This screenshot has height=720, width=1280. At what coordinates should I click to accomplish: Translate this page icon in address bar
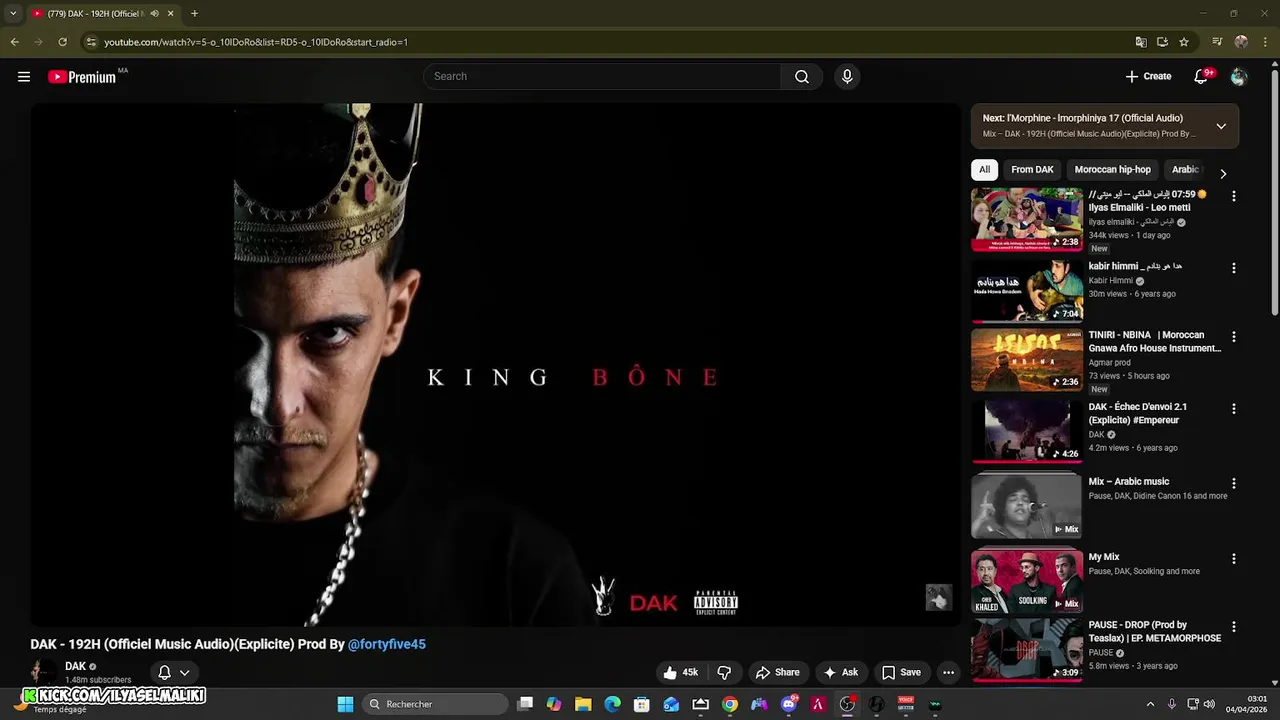[x=1141, y=42]
